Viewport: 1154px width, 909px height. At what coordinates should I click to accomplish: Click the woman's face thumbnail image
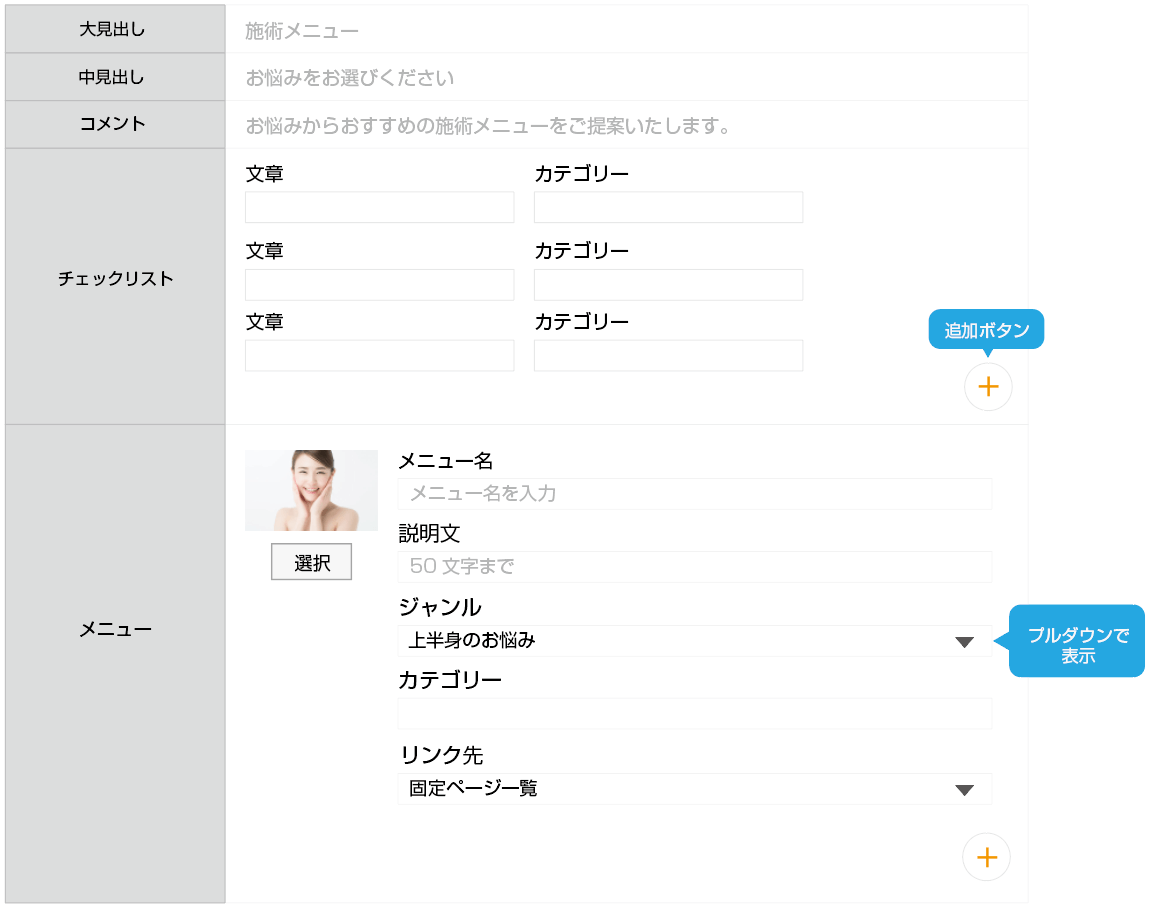(311, 490)
